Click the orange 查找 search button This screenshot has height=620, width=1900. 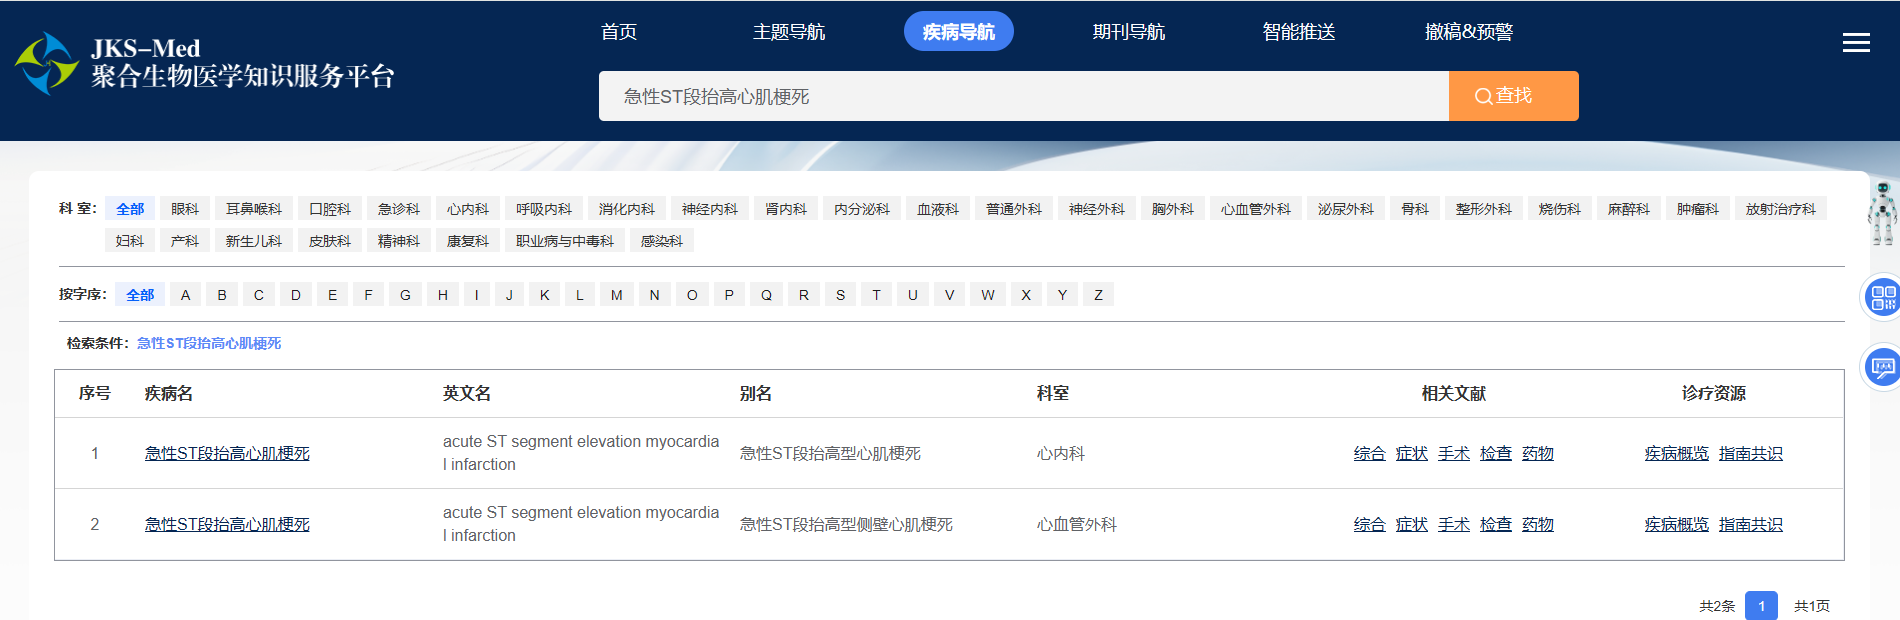pyautogui.click(x=1513, y=96)
